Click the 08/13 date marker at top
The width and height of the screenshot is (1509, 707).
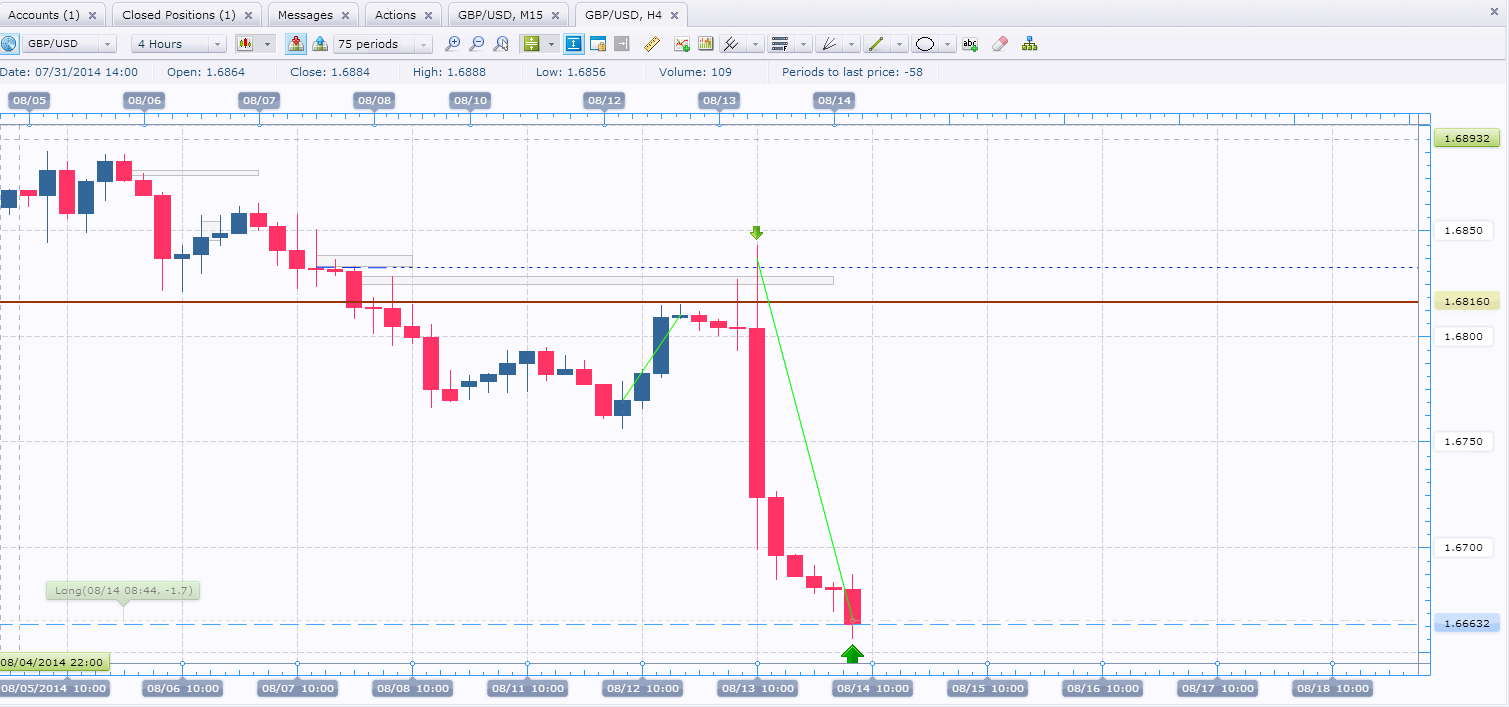720,100
